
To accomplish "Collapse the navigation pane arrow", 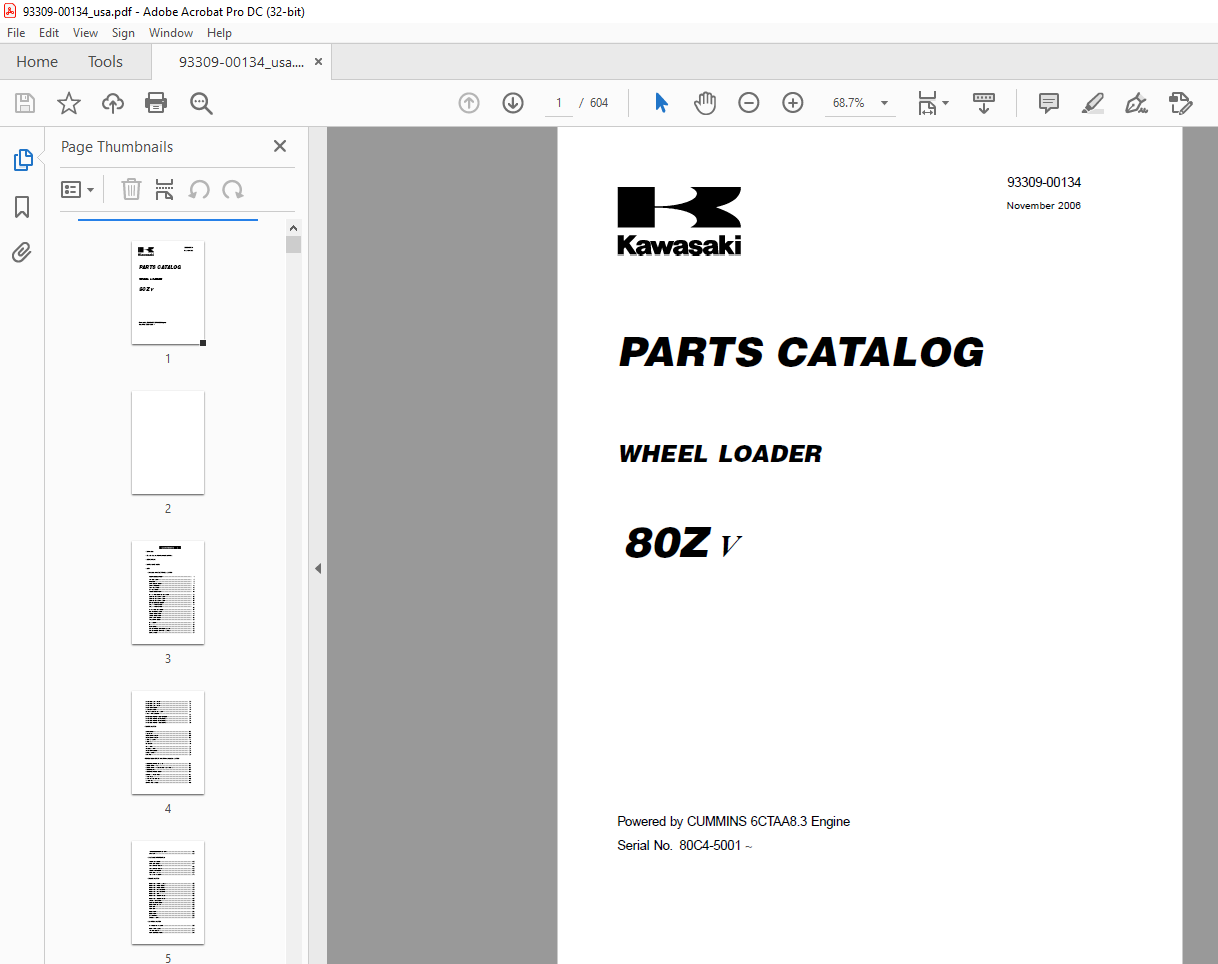I will click(x=318, y=569).
